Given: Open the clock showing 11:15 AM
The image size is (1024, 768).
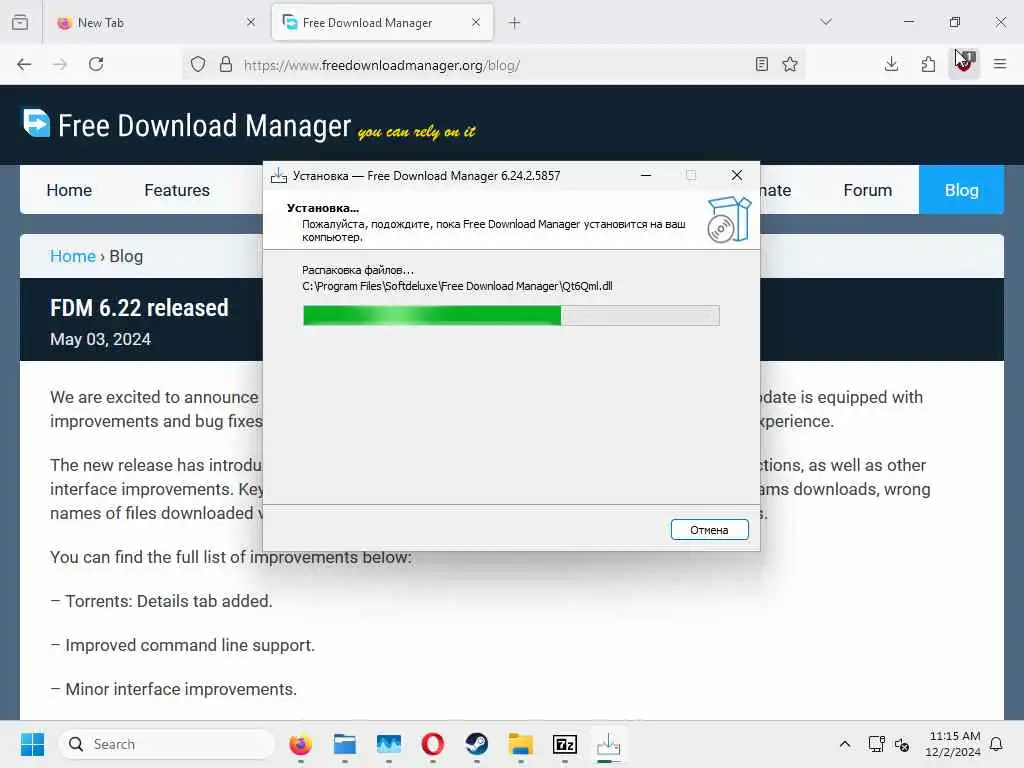Looking at the screenshot, I should [953, 744].
